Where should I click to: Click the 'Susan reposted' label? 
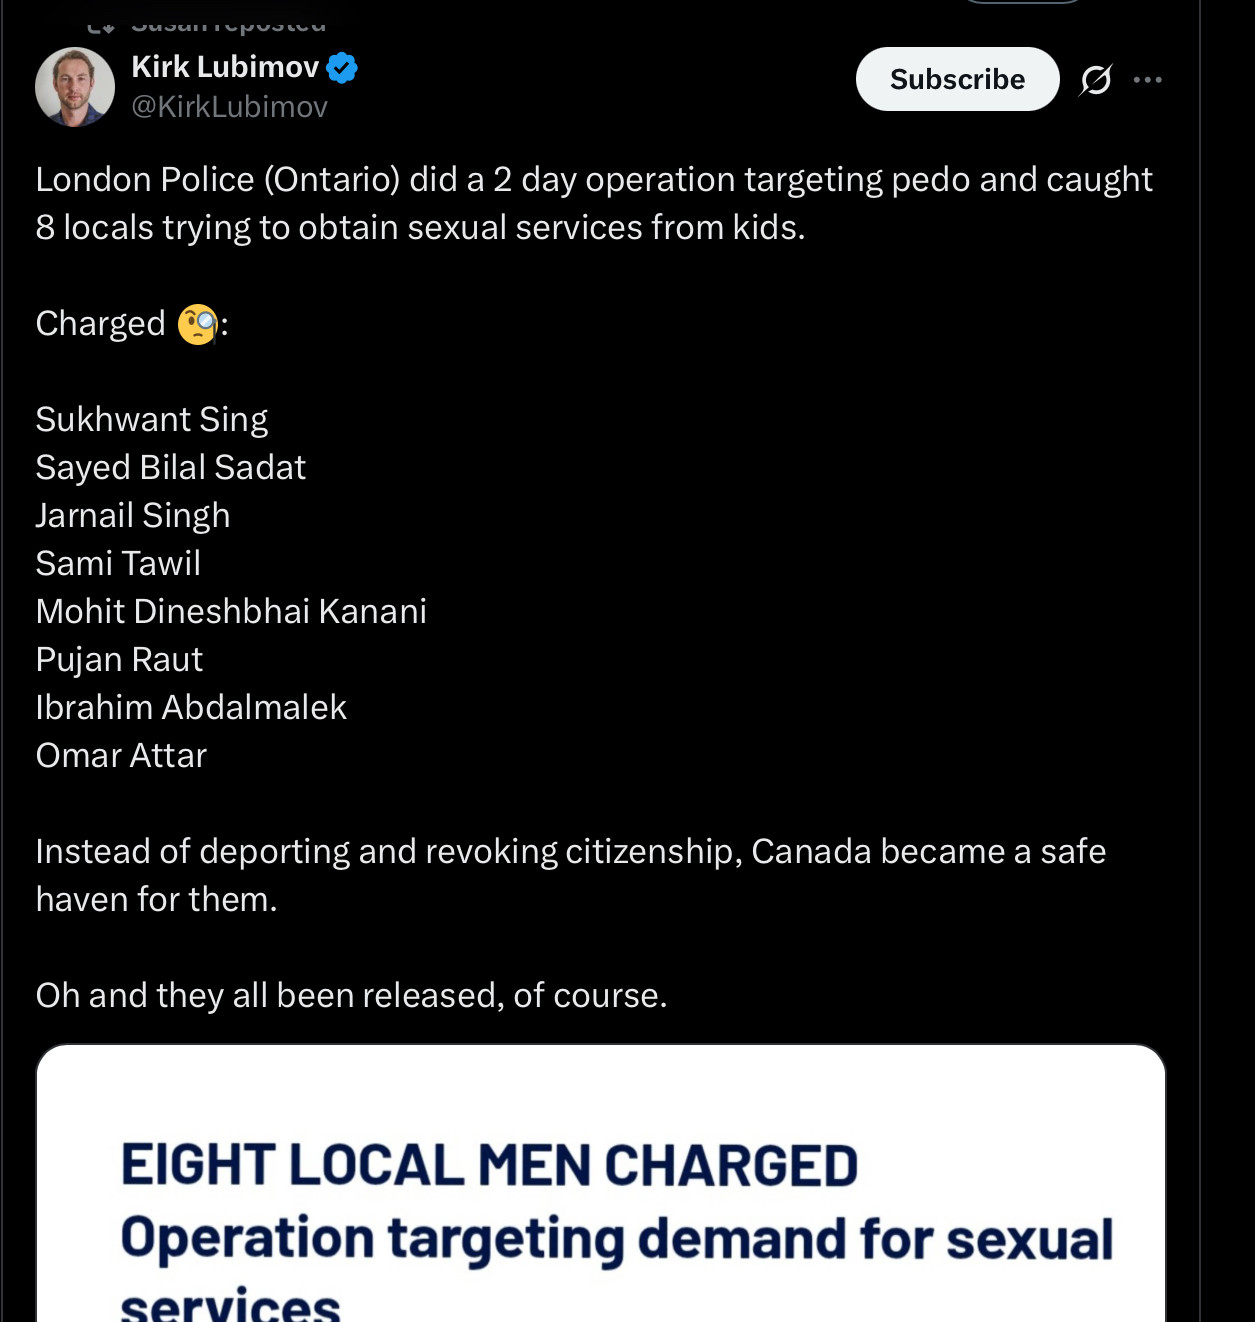pos(229,24)
